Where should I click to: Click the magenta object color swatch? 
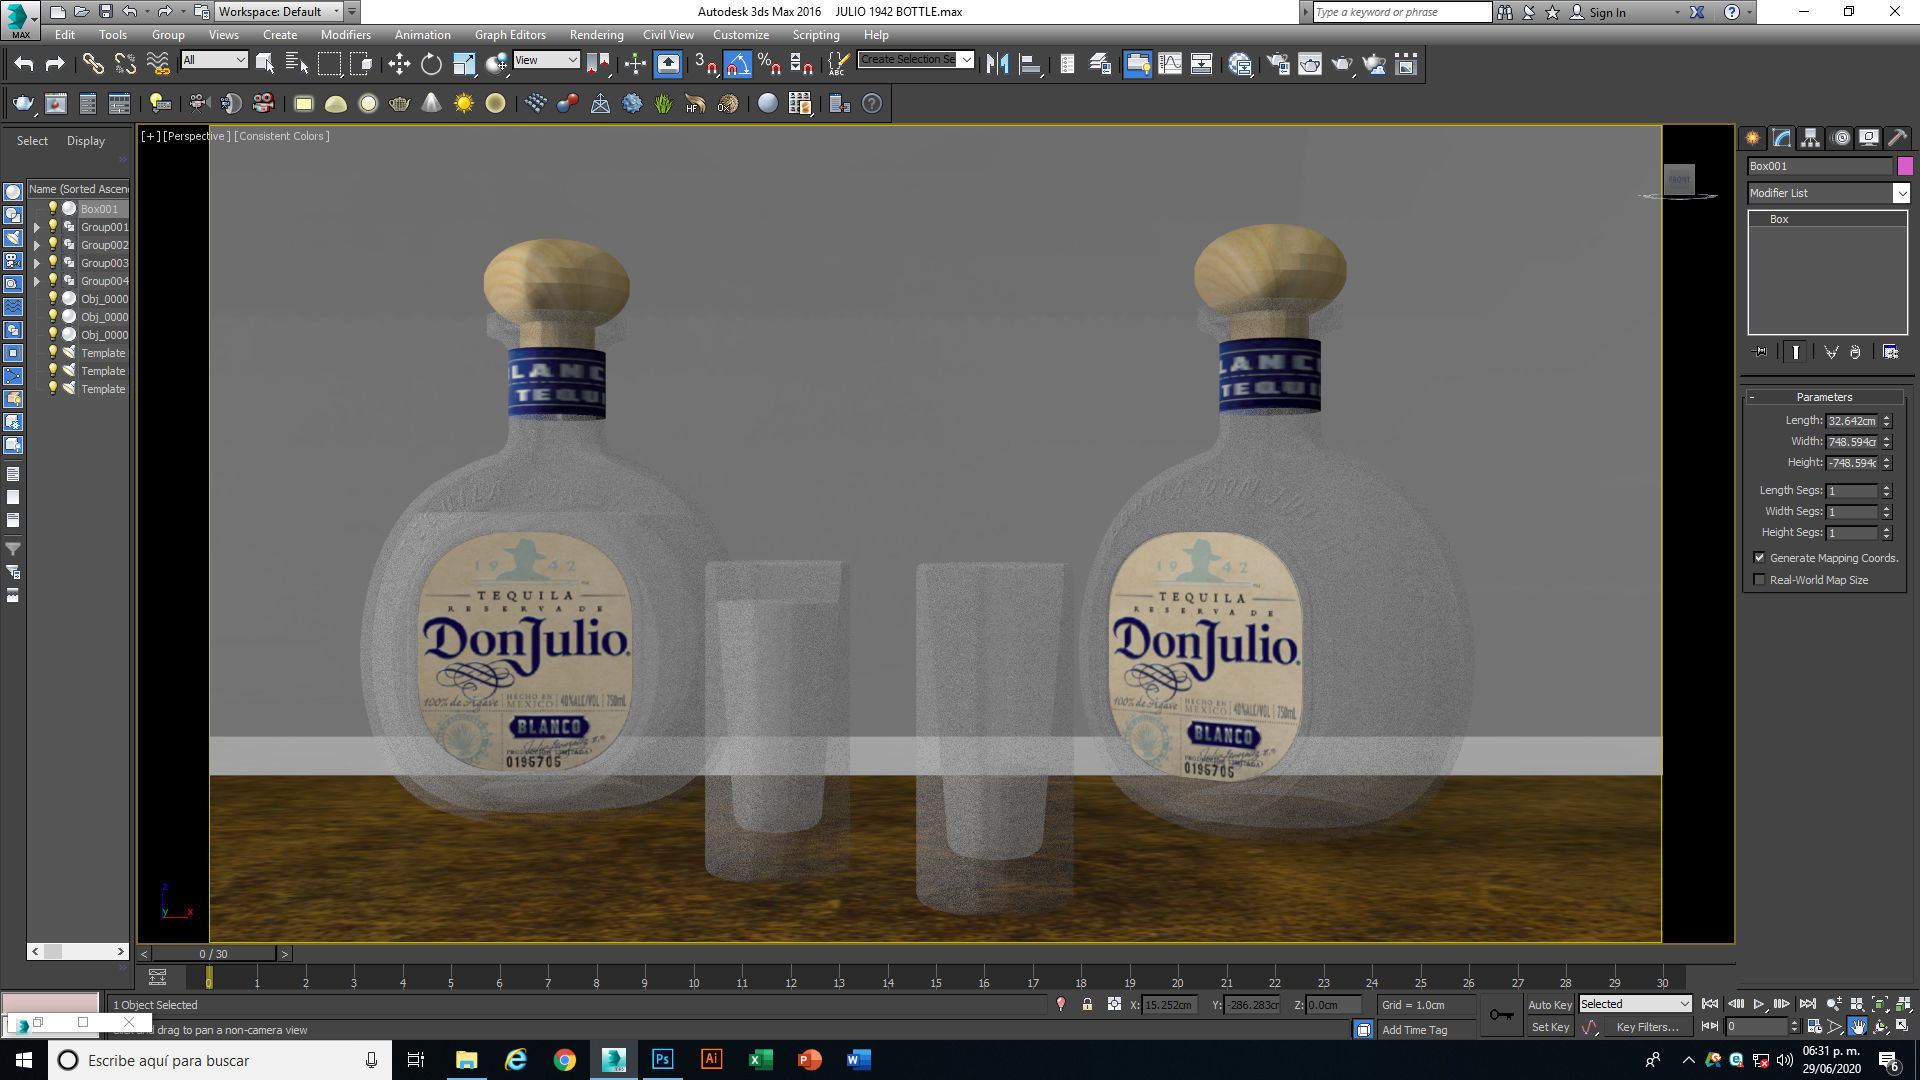[1905, 166]
